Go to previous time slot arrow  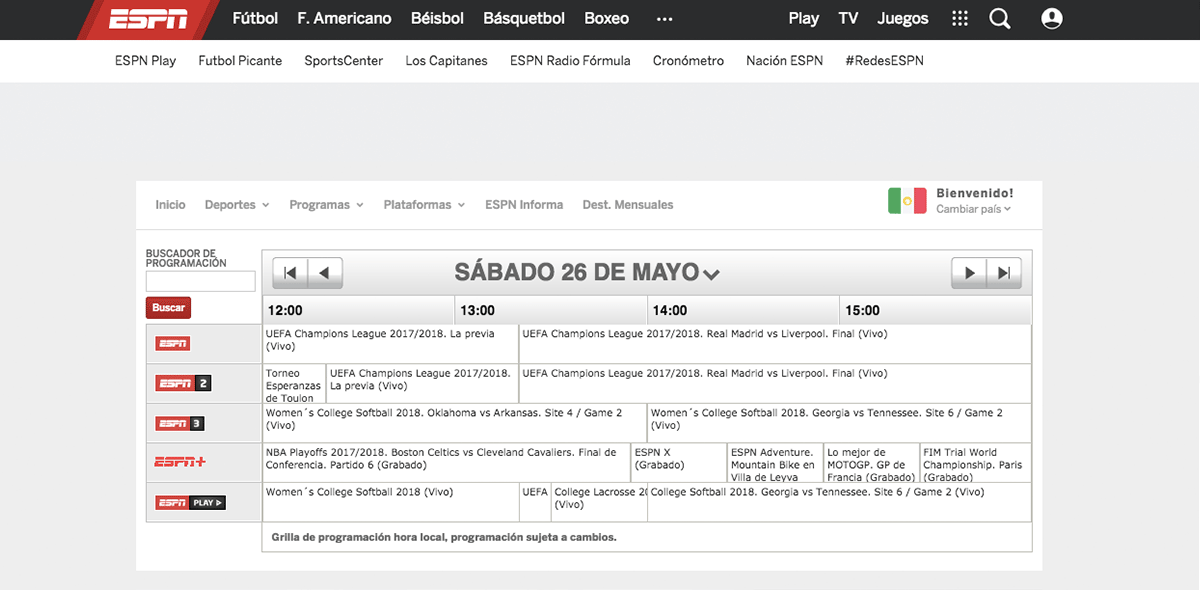[x=325, y=272]
